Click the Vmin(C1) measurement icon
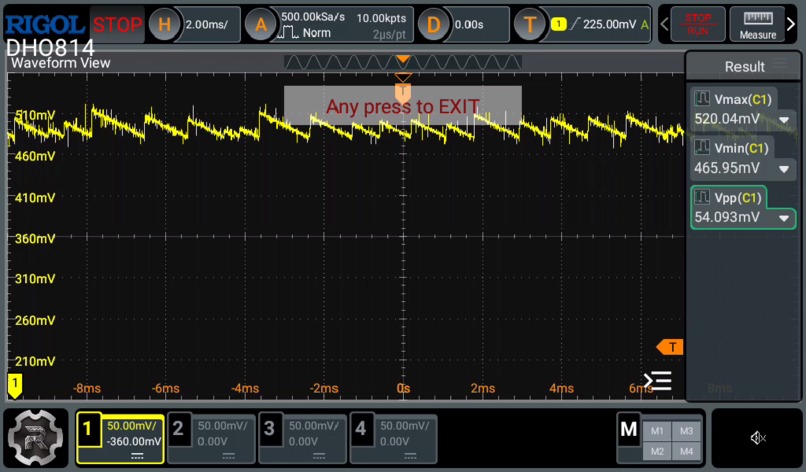Image resolution: width=806 pixels, height=472 pixels. tap(702, 148)
